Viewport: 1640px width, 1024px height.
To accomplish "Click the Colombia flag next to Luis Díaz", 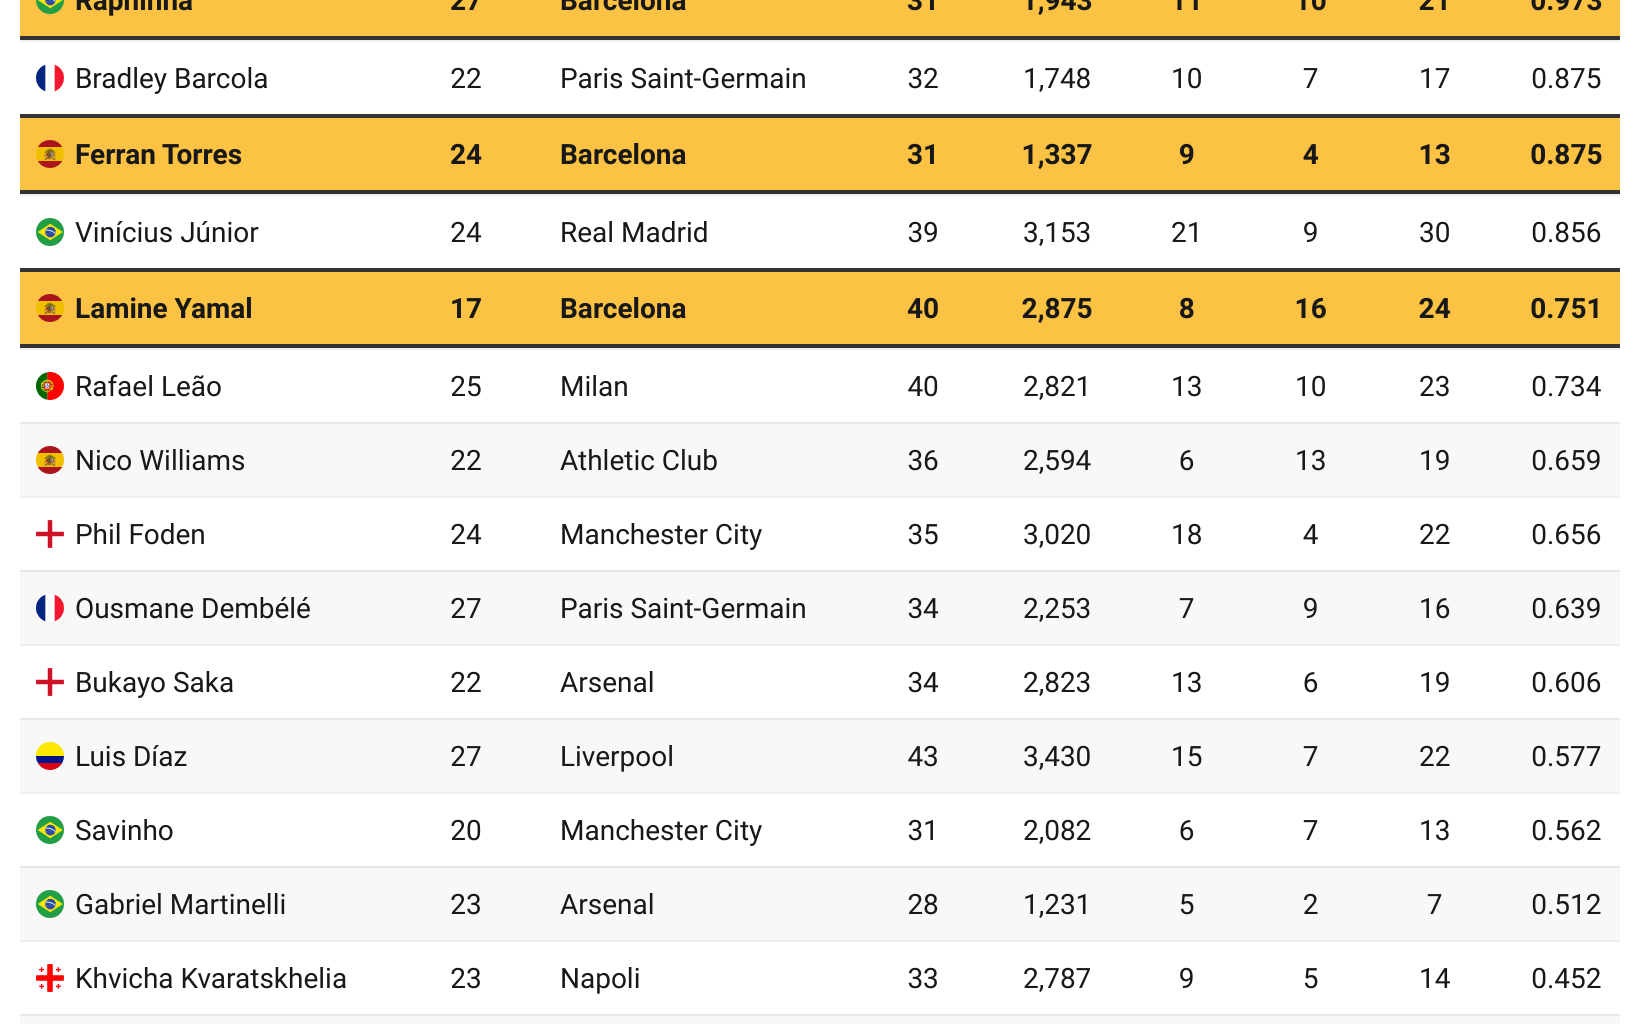I will (x=50, y=756).
